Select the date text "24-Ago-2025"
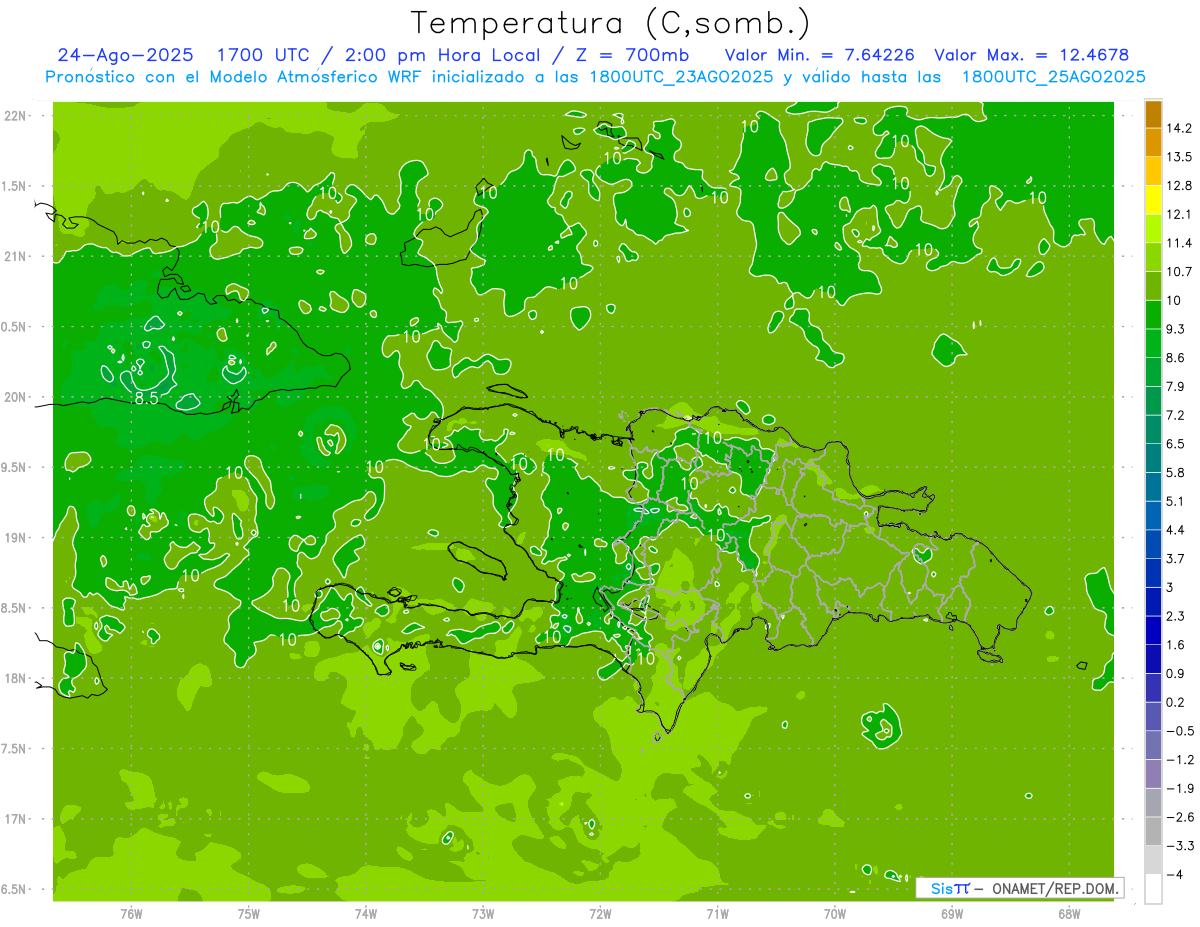 pos(125,55)
